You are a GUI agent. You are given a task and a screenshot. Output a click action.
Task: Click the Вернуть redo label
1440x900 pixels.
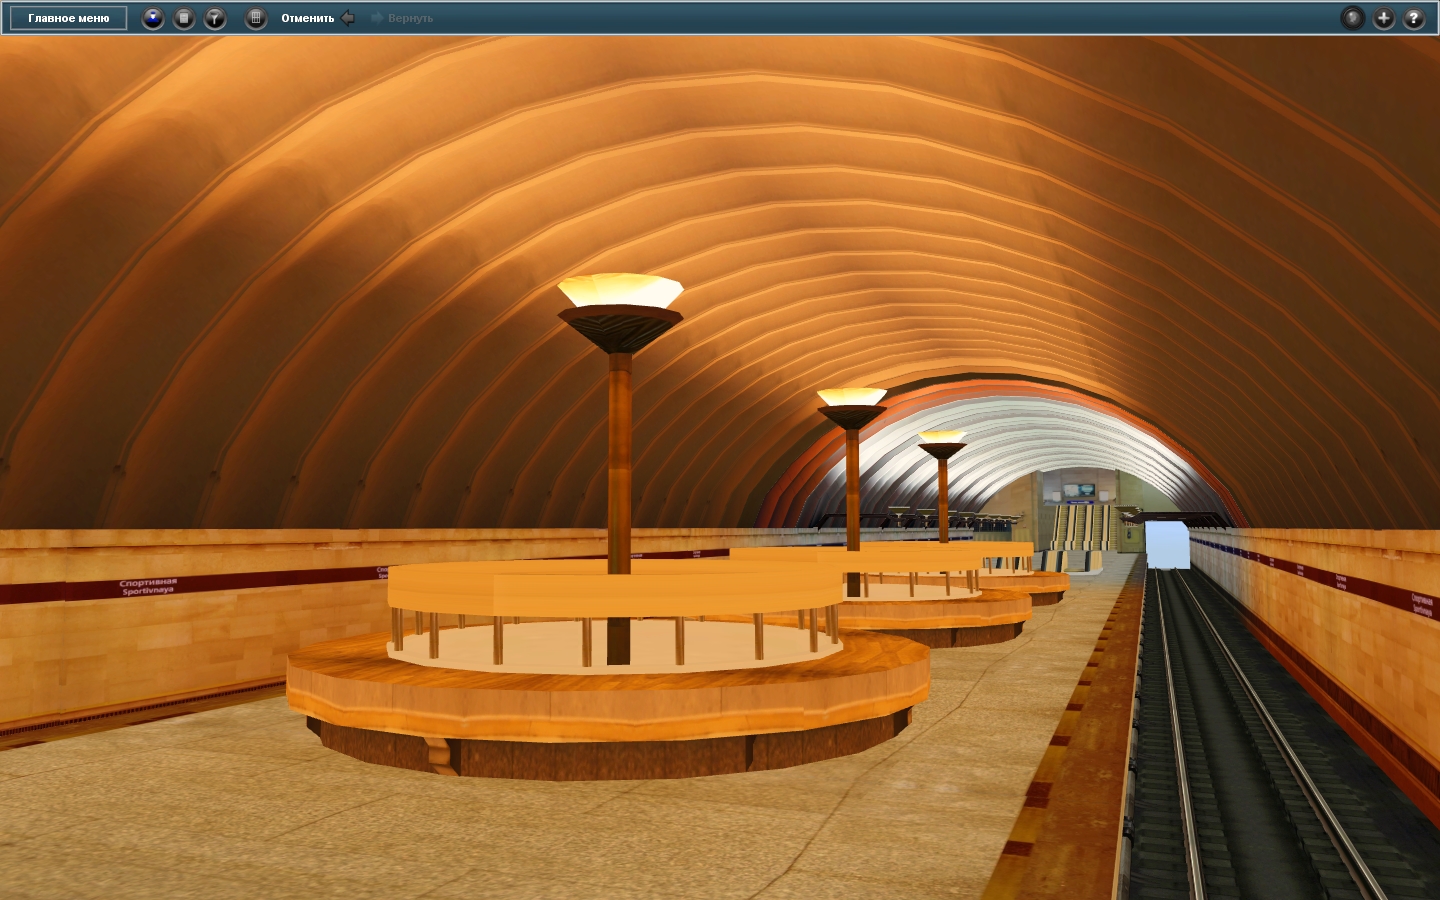click(410, 18)
